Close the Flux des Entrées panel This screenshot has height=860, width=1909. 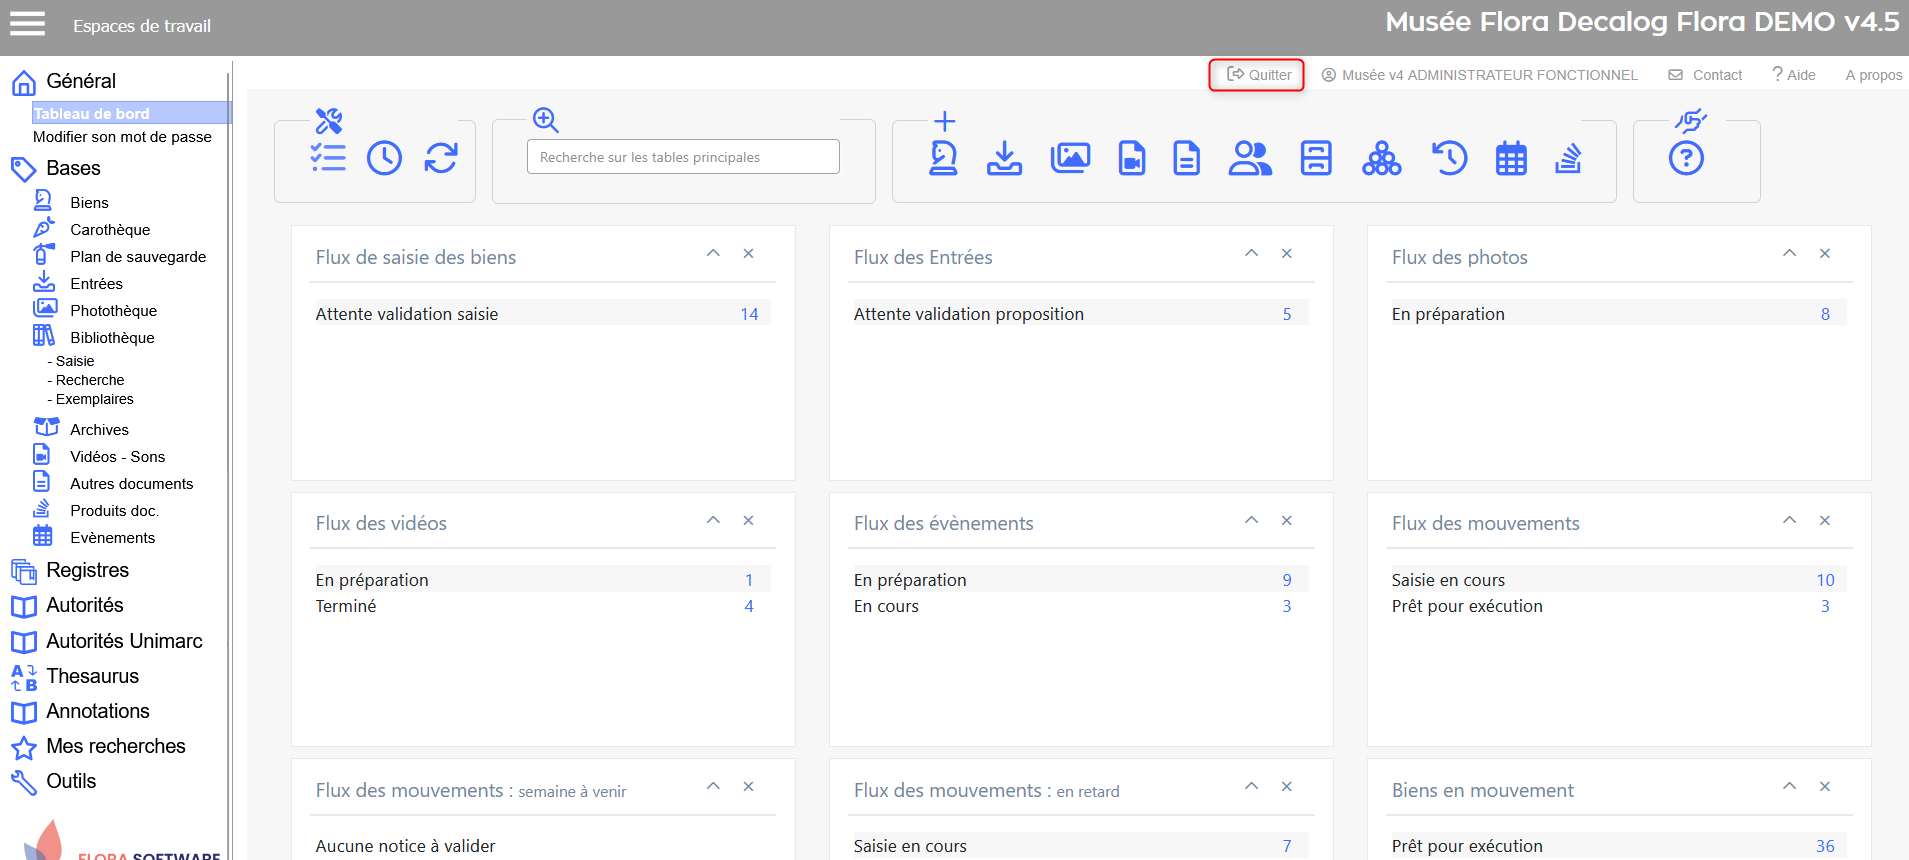1287,254
